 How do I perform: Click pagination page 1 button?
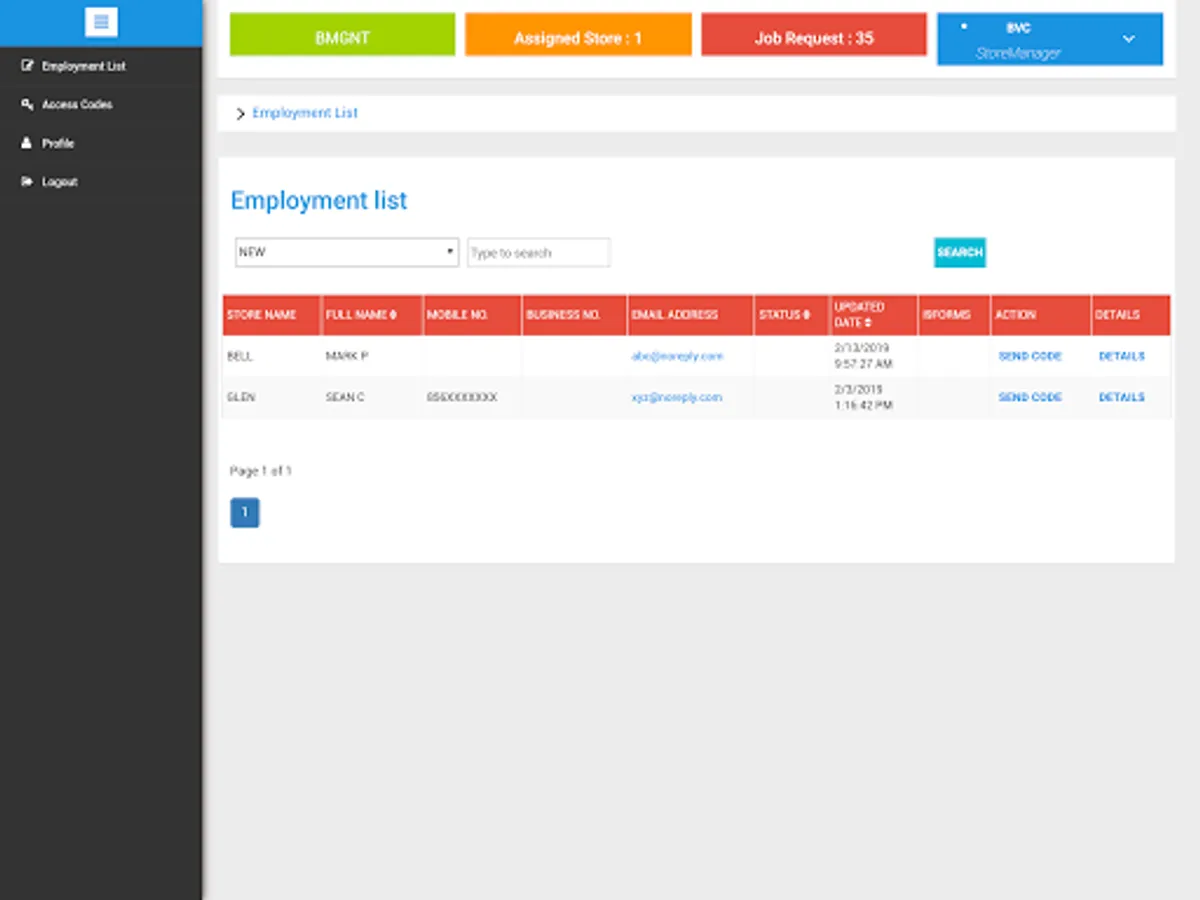(x=245, y=513)
